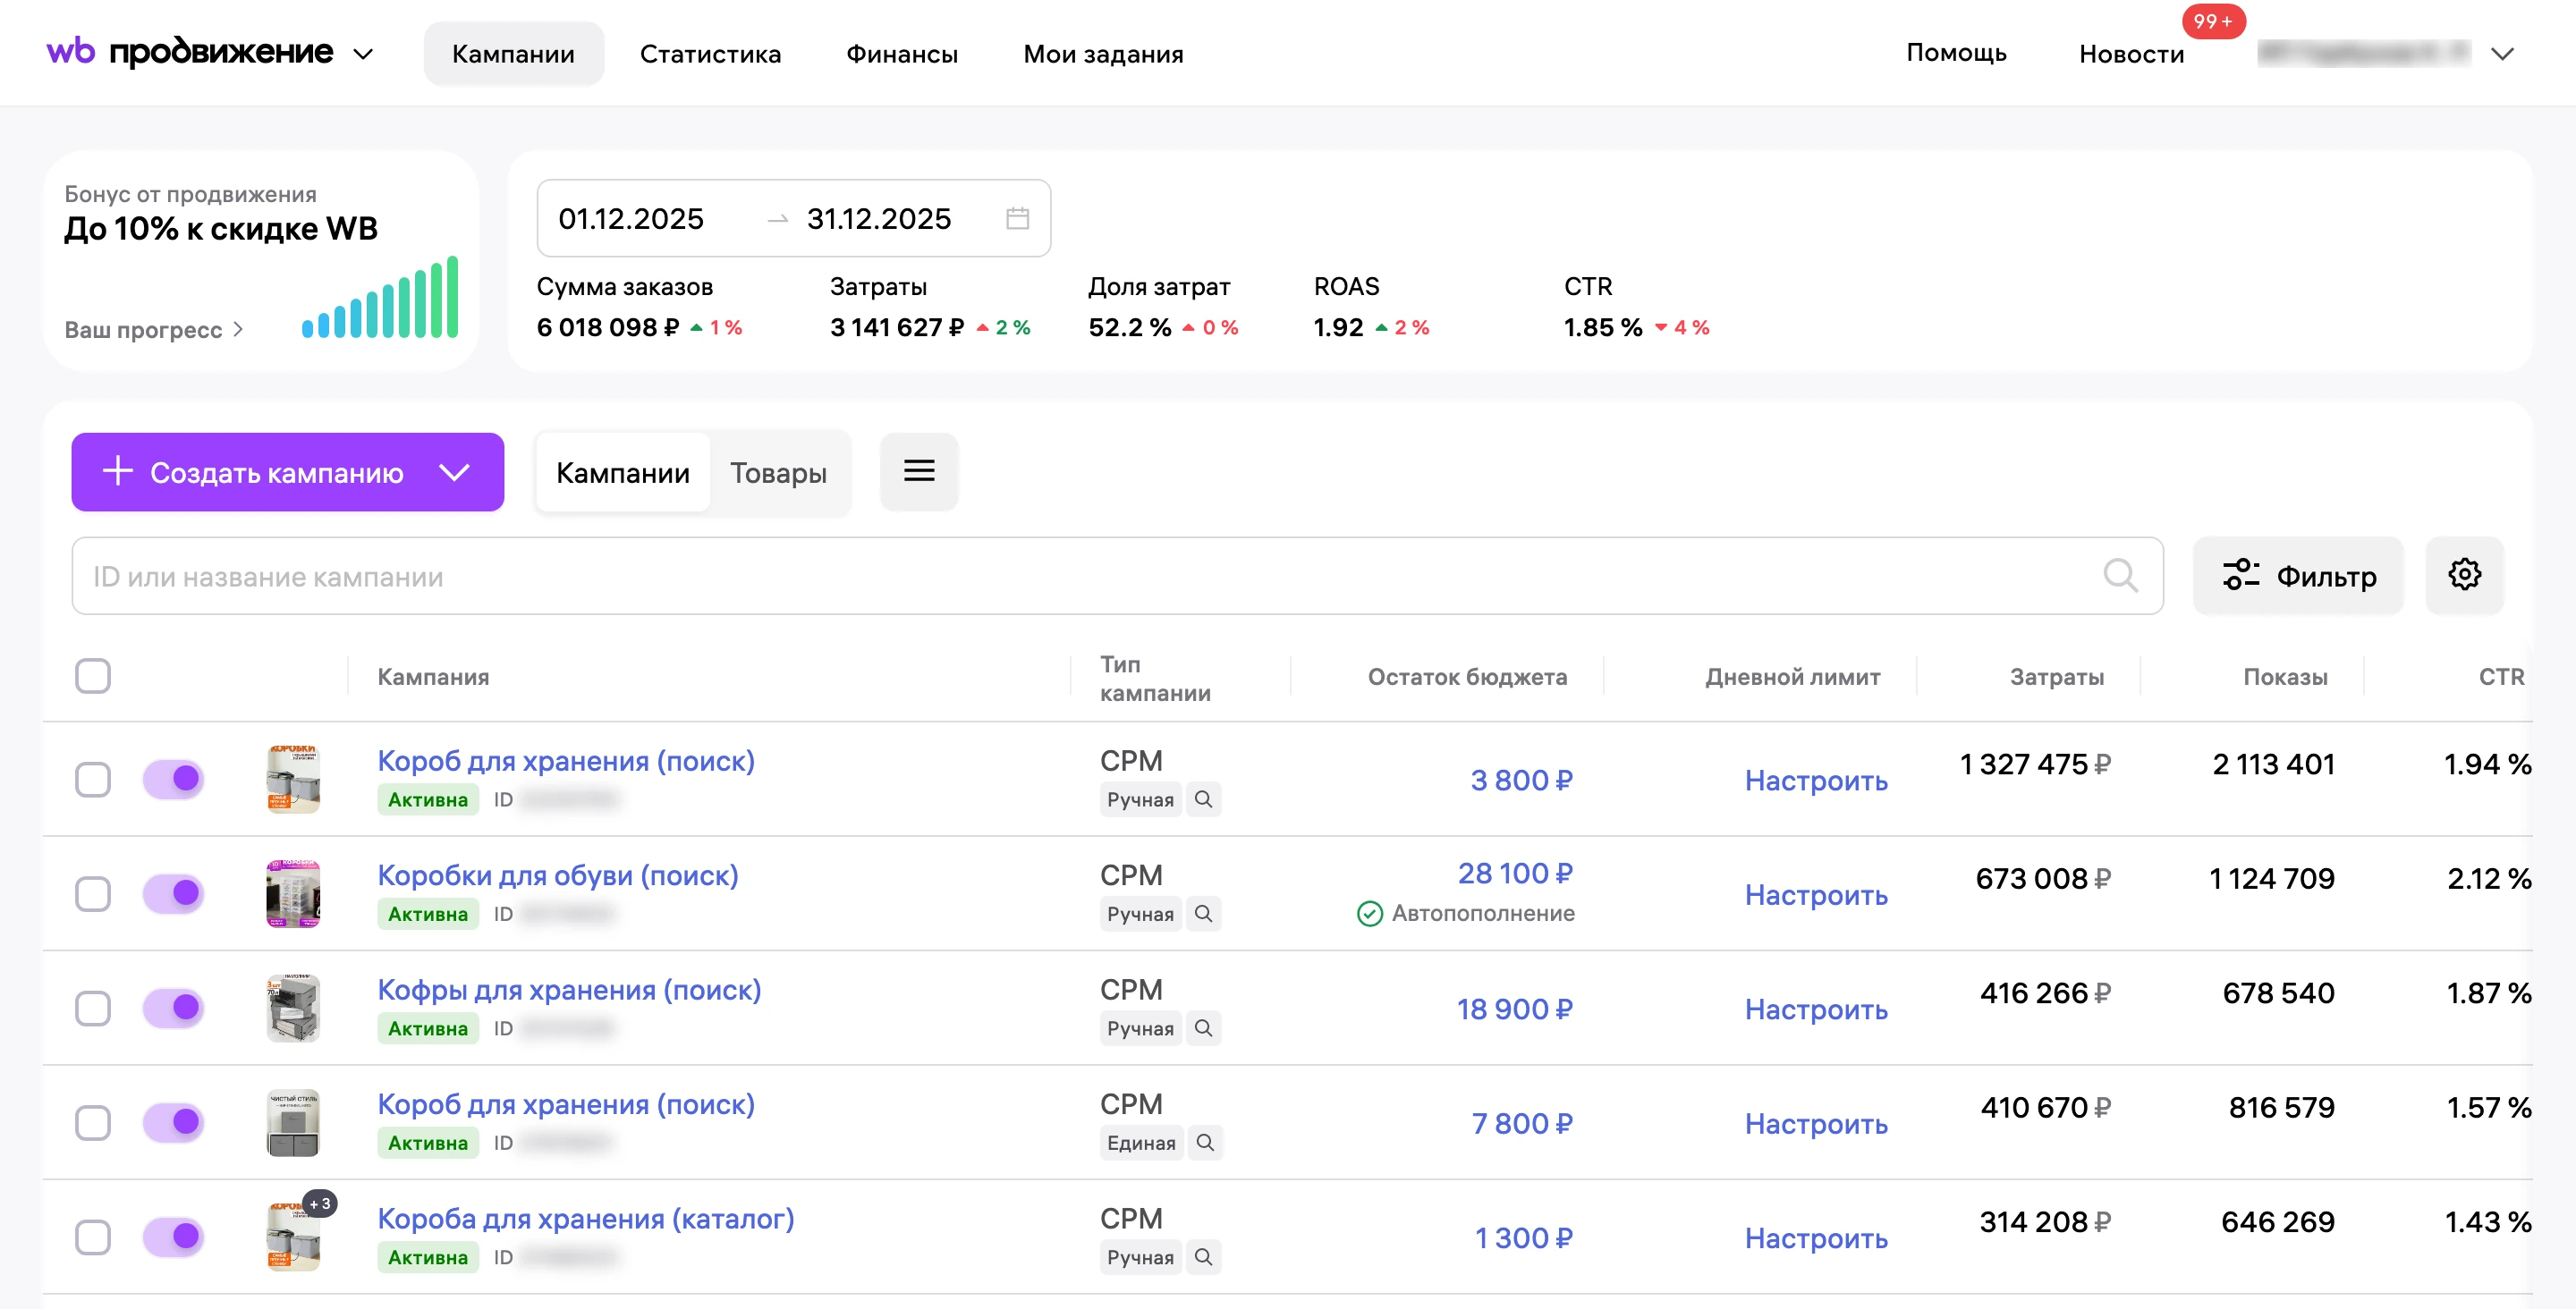Open Ваш прогресс bonus progress chart
Screen dimensions: 2576x1309
pyautogui.click(x=154, y=329)
